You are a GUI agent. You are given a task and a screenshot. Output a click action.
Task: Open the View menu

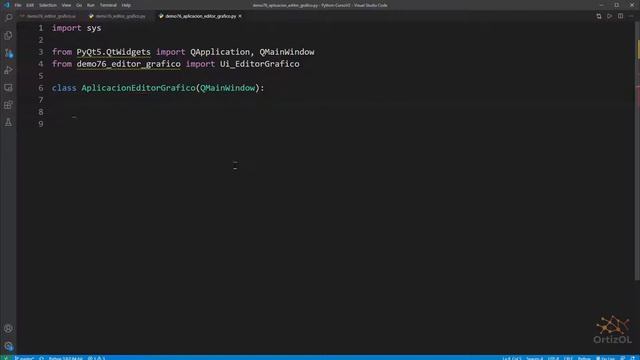click(x=66, y=5)
